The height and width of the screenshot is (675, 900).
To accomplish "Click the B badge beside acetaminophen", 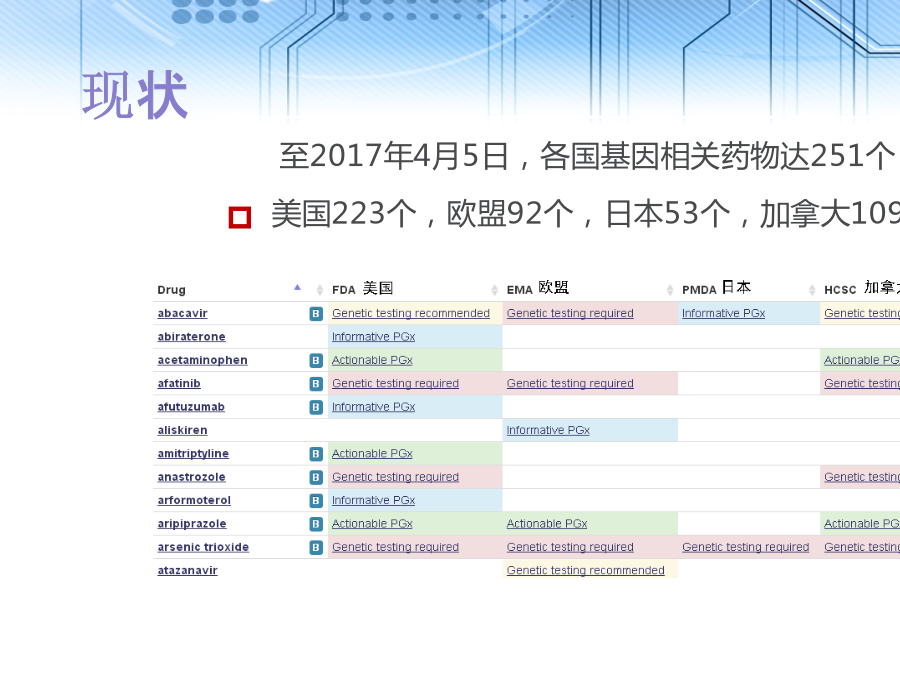I will [x=316, y=360].
